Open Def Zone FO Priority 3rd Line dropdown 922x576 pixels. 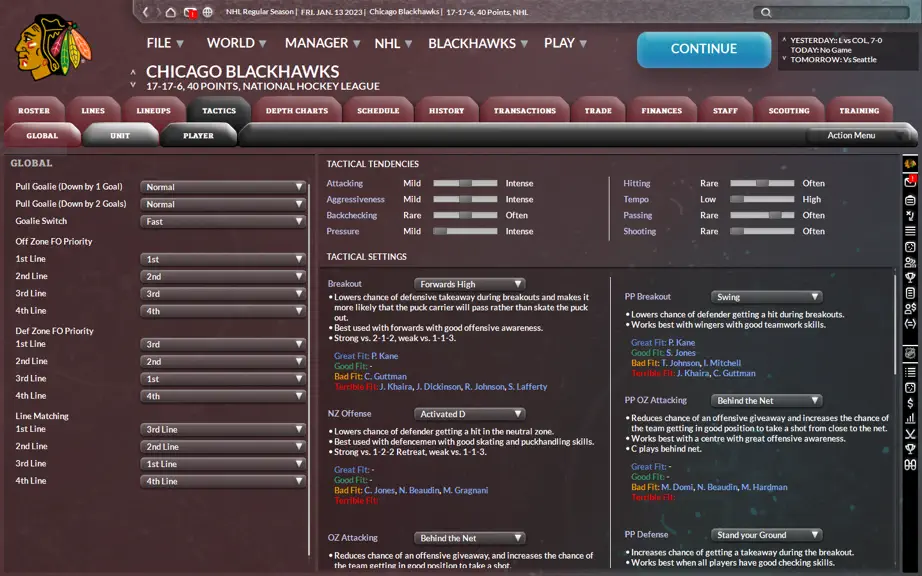point(223,379)
